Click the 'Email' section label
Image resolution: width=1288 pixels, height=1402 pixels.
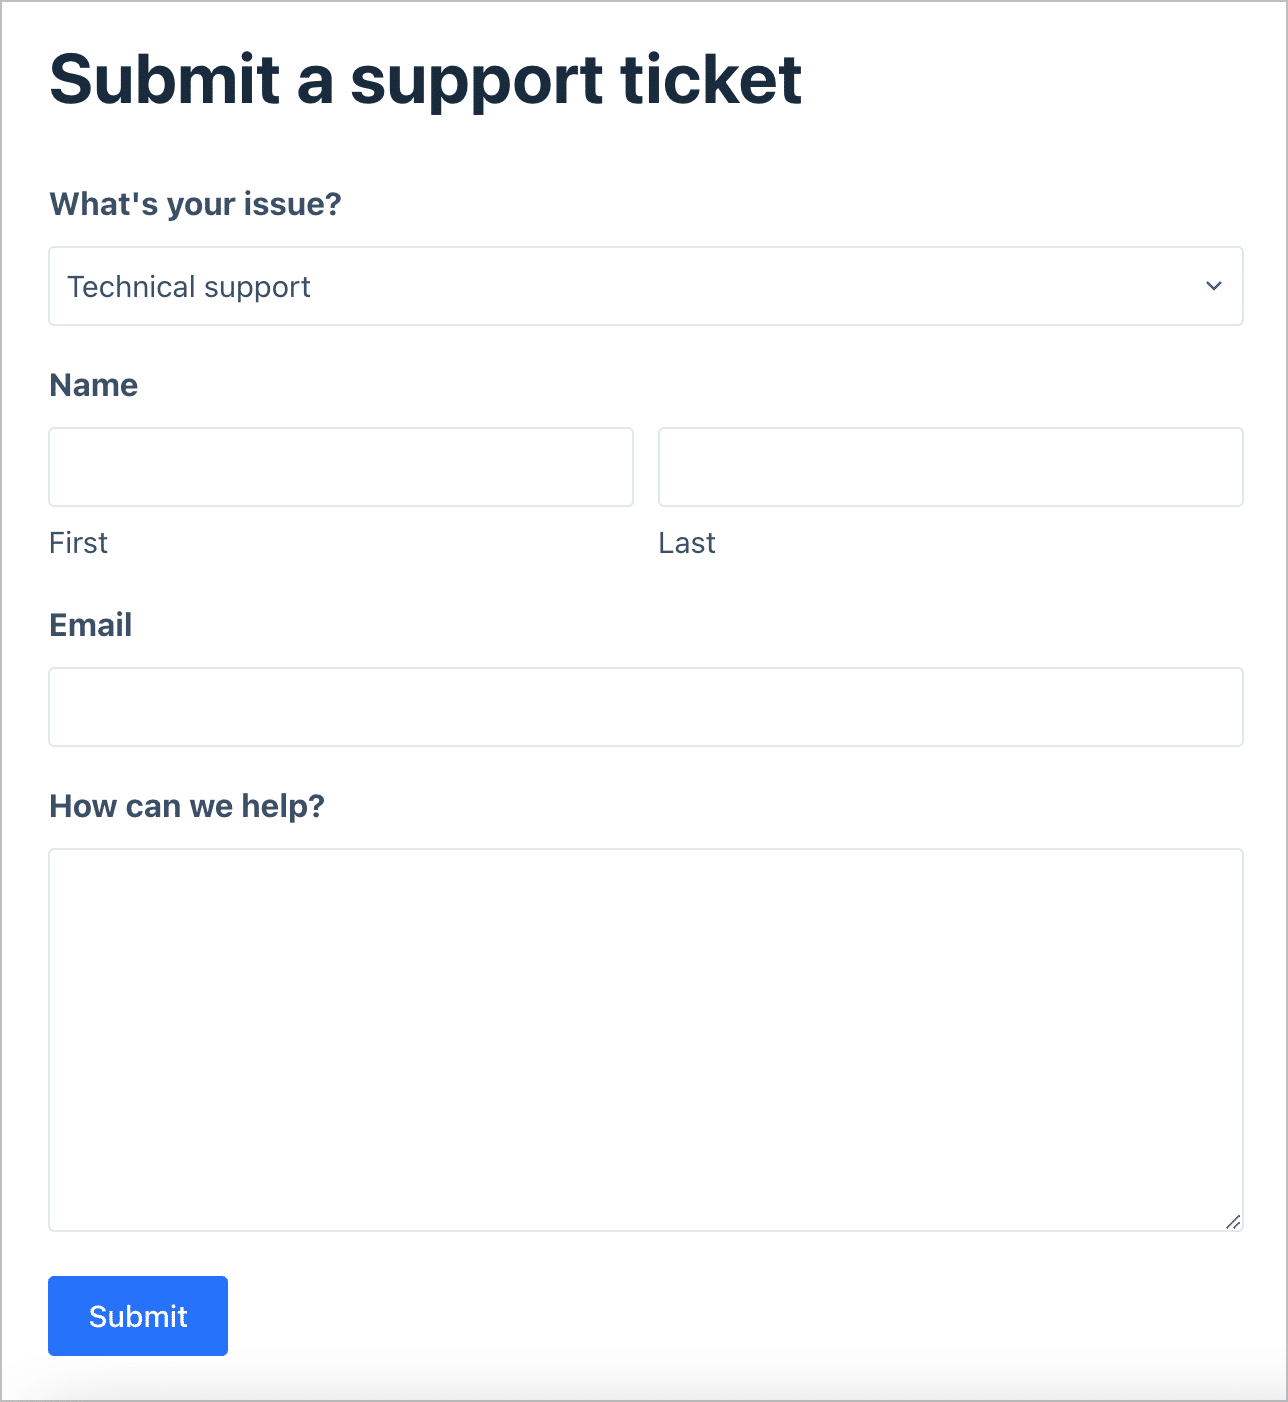click(x=90, y=624)
